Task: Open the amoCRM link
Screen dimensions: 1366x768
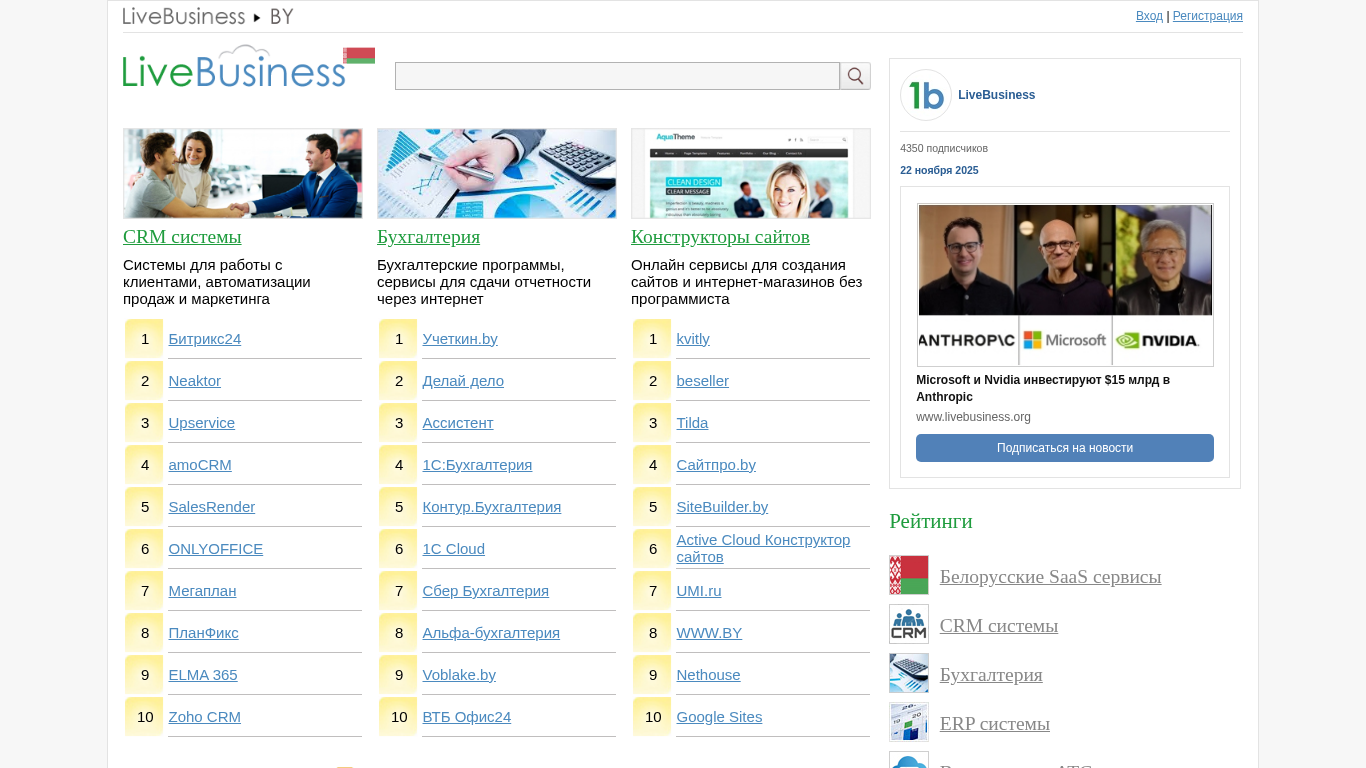Action: pos(200,465)
